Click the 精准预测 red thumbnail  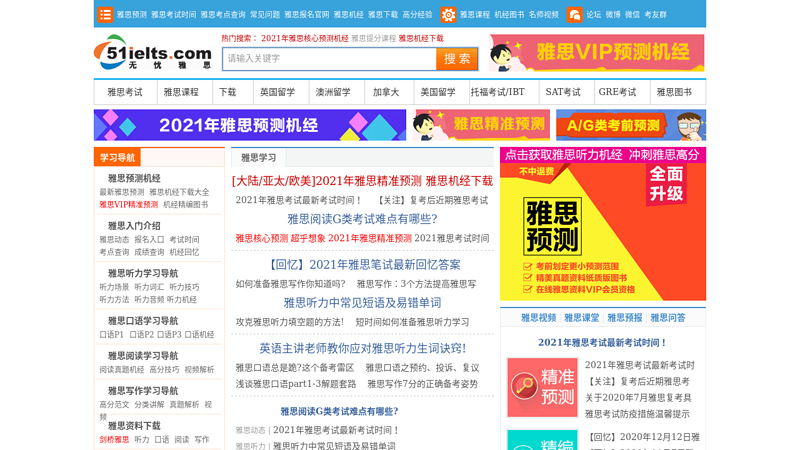(x=542, y=387)
